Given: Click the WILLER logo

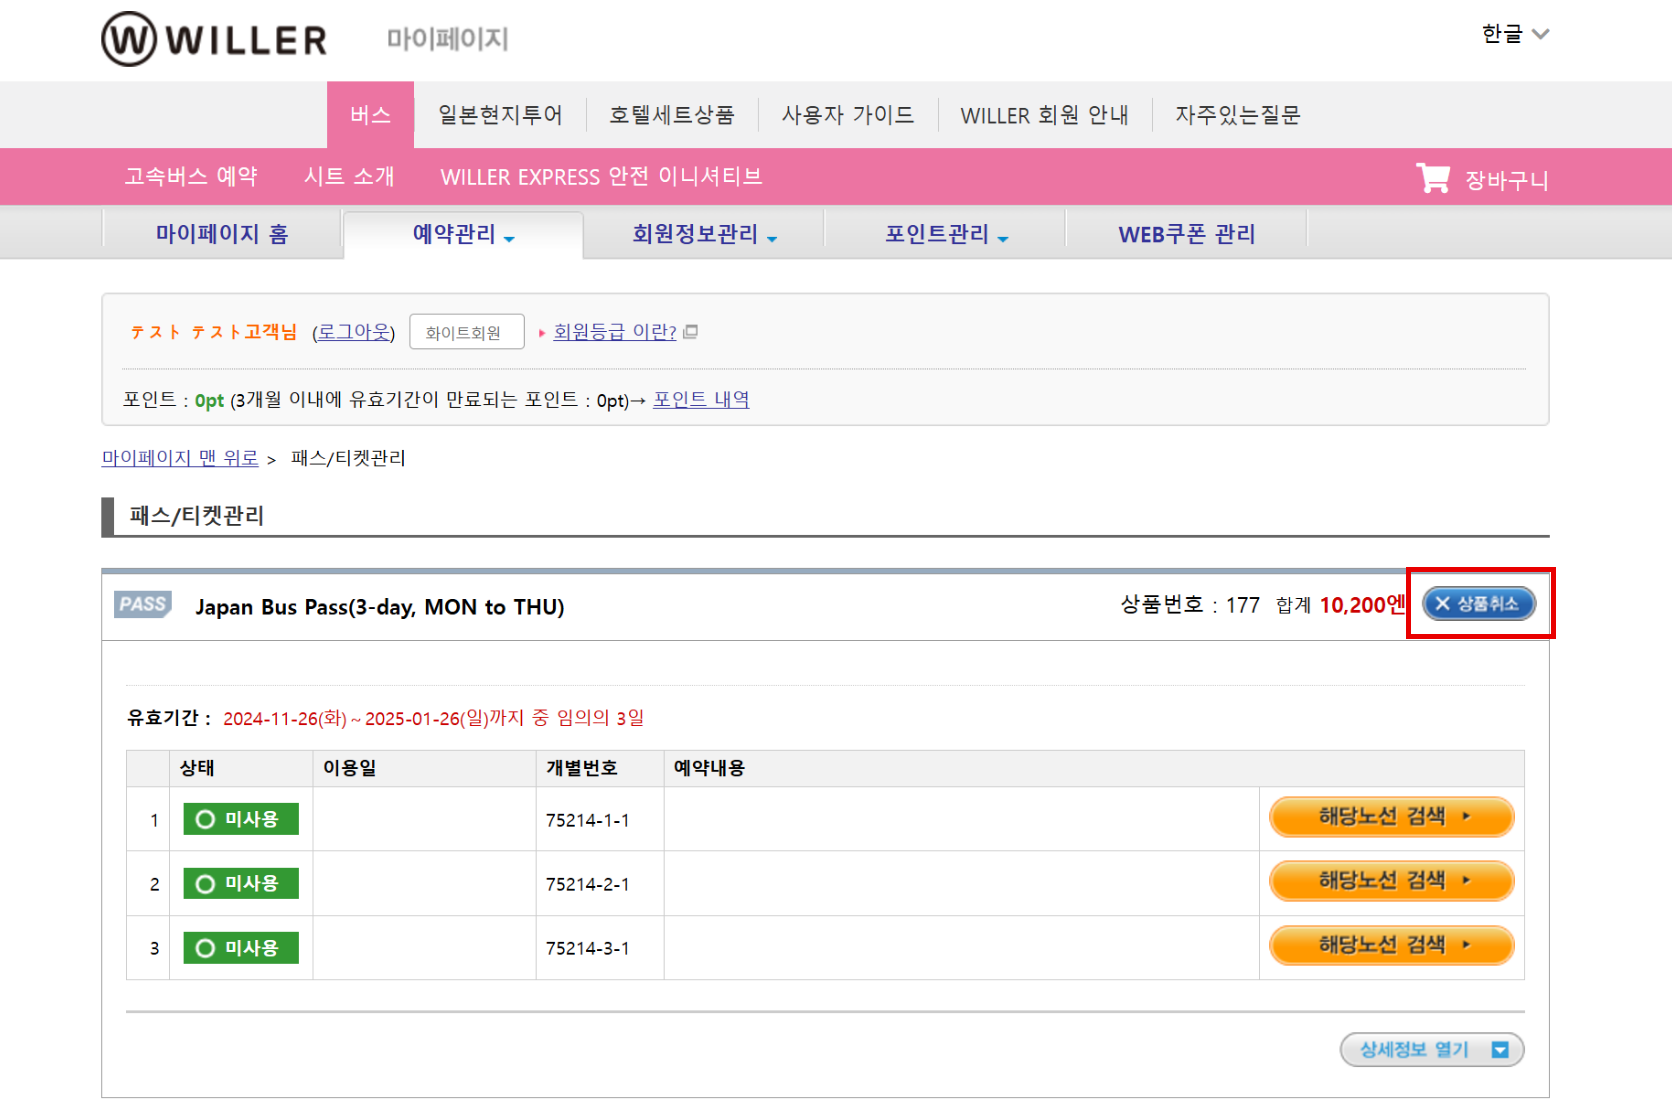Looking at the screenshot, I should click(x=214, y=39).
